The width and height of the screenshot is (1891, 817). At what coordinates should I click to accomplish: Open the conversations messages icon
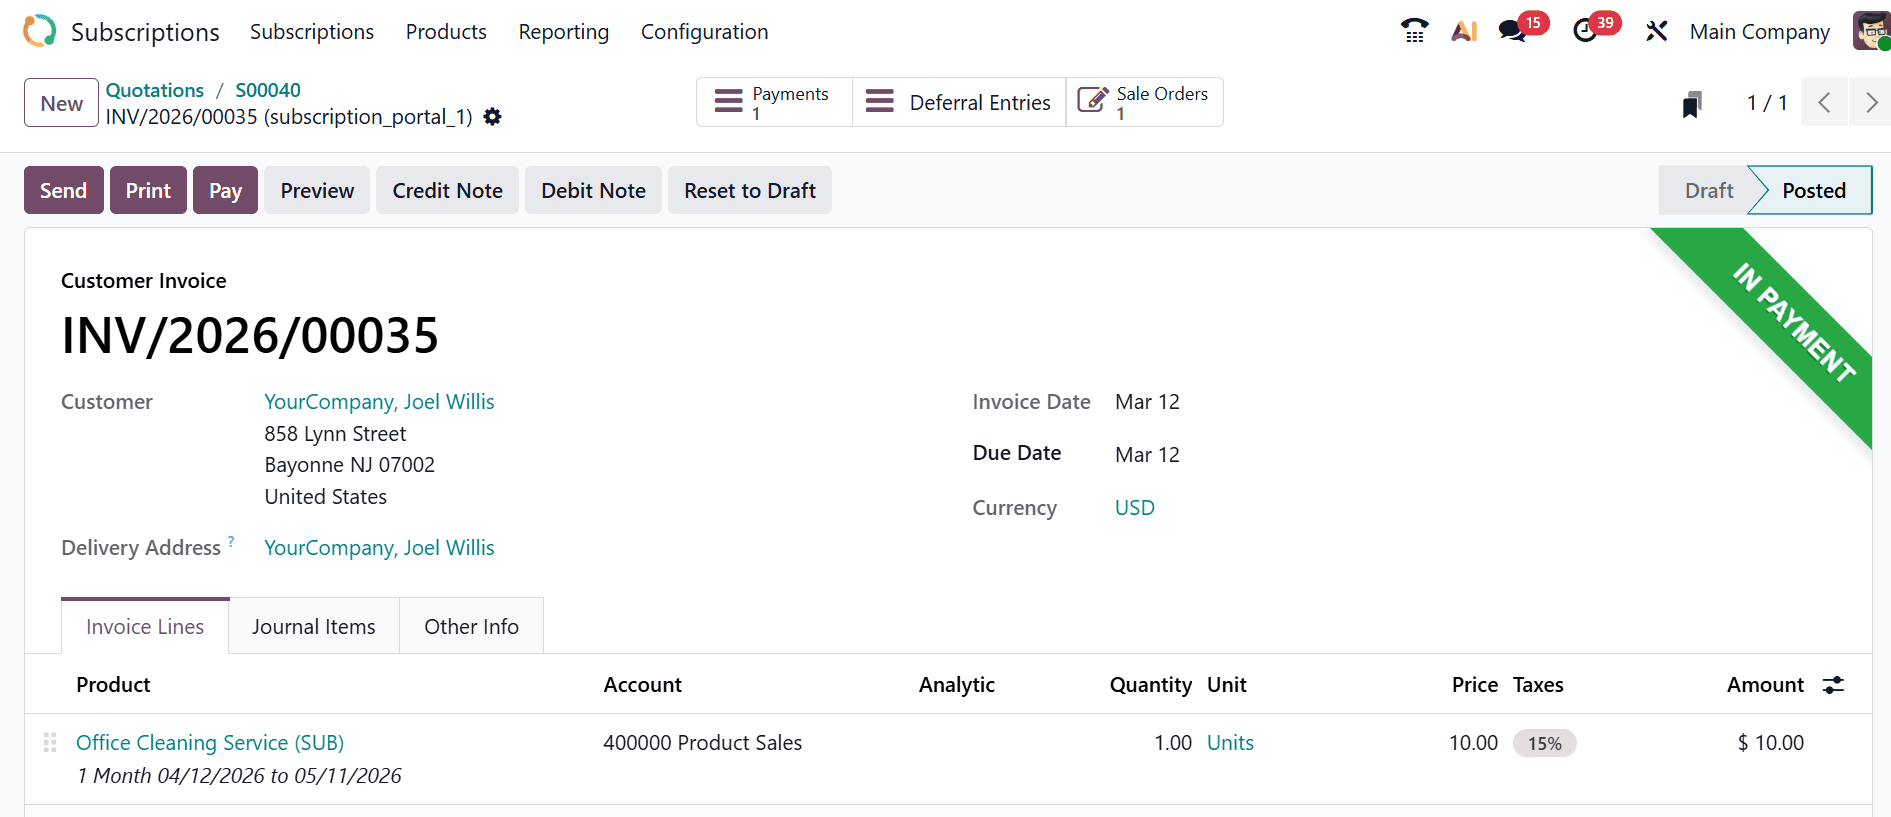click(x=1512, y=31)
